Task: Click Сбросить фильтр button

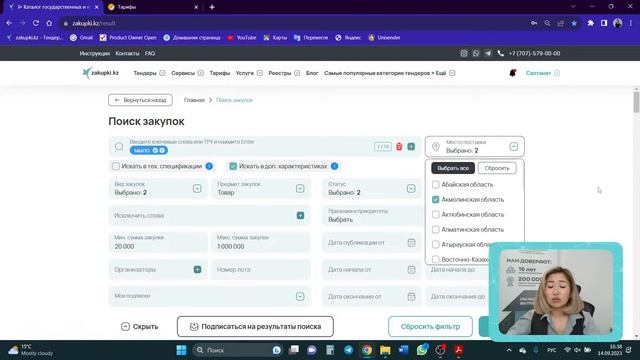Action: (430, 327)
